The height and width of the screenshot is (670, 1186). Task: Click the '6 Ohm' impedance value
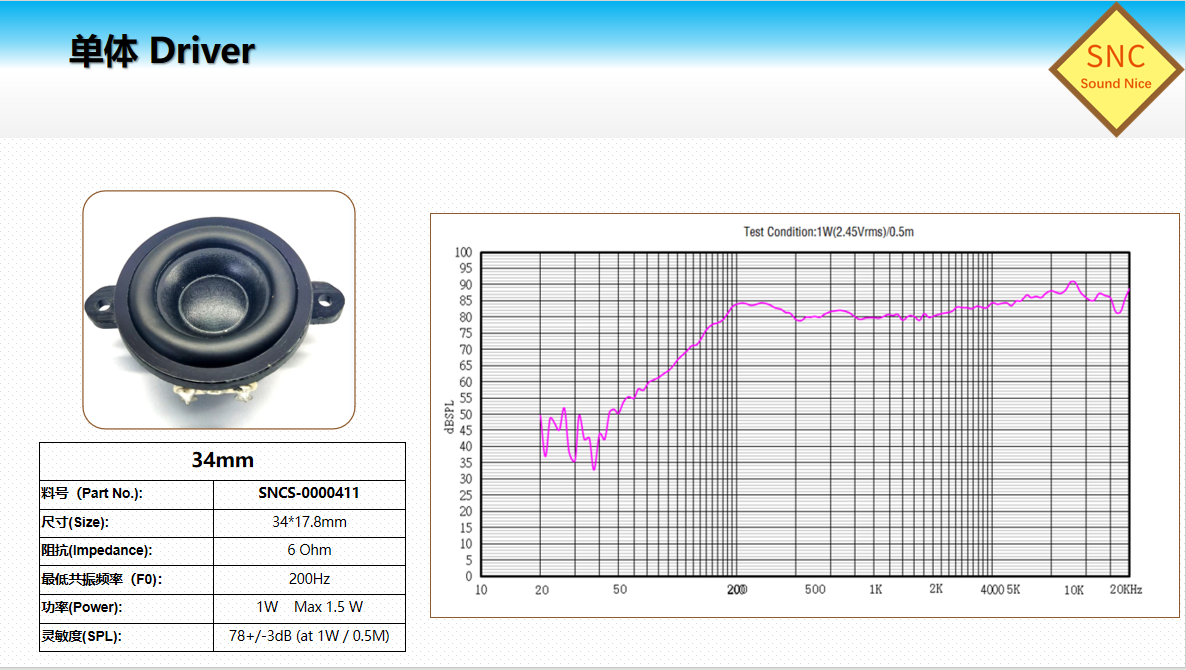pyautogui.click(x=309, y=550)
